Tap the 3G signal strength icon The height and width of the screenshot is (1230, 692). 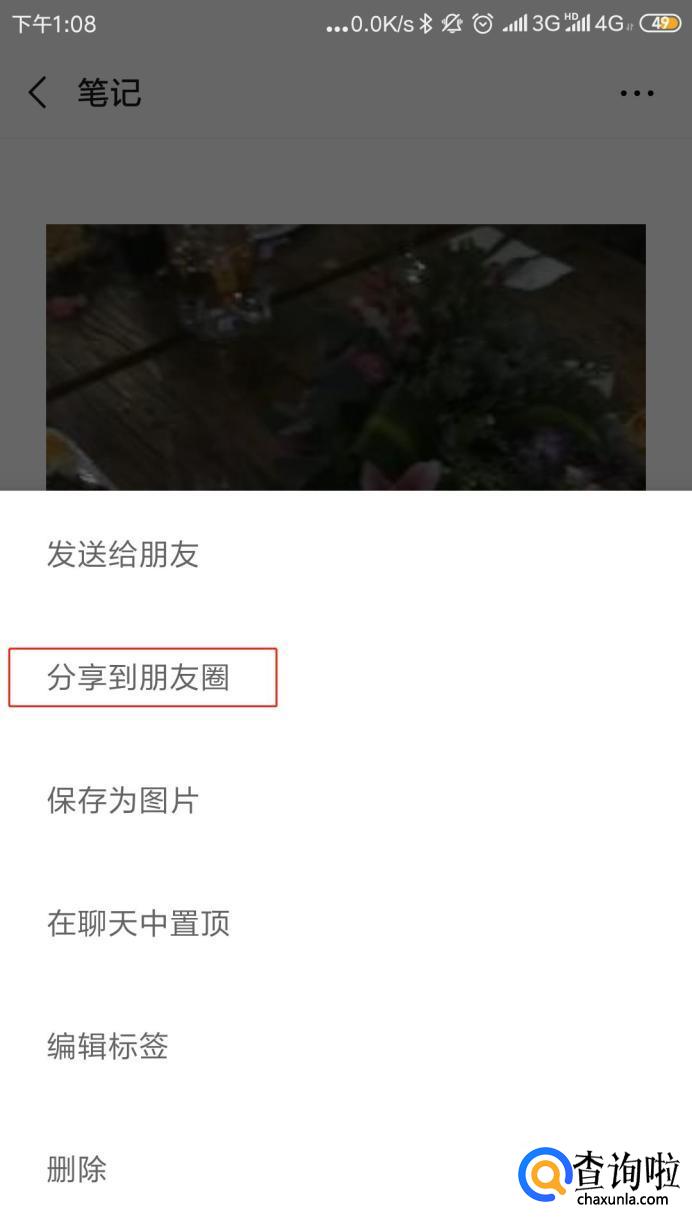[x=531, y=24]
